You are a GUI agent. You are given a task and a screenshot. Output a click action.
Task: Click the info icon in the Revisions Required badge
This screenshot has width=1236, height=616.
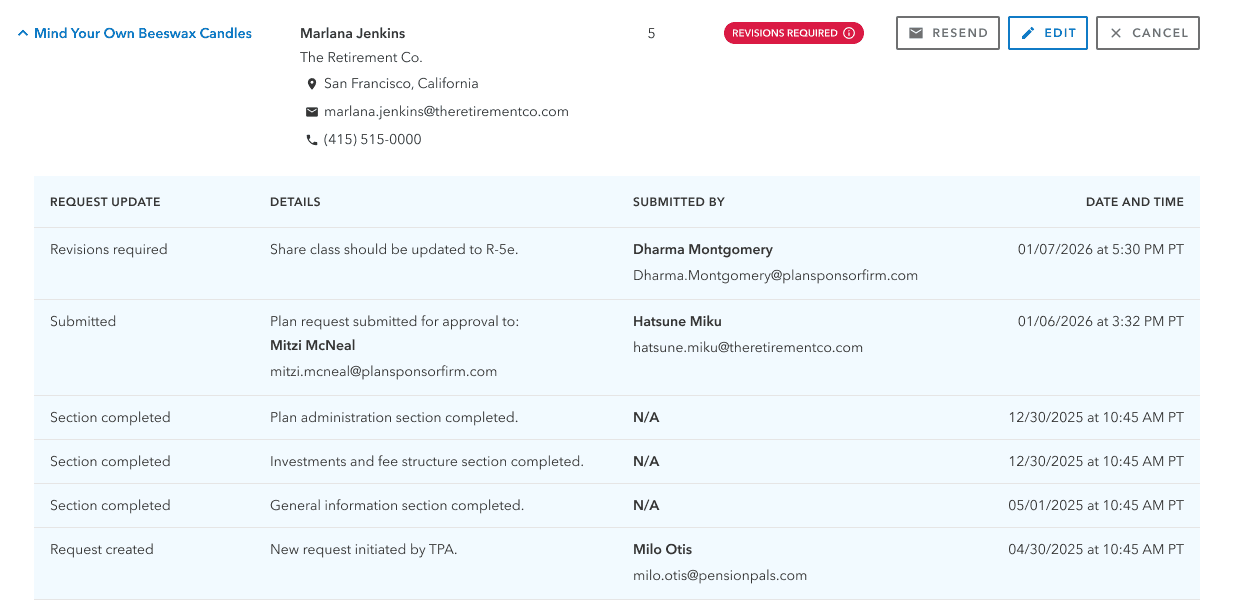pyautogui.click(x=849, y=33)
